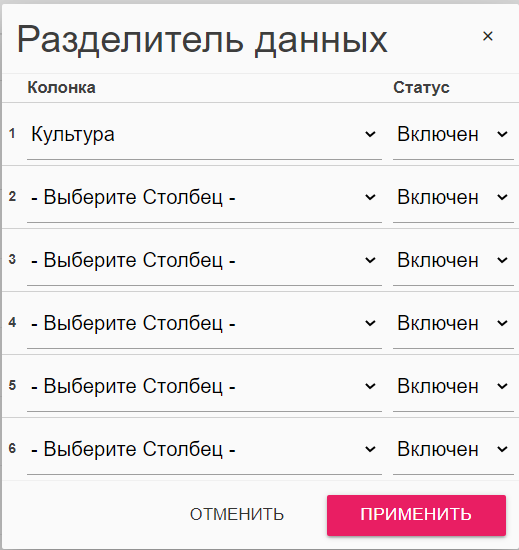Click the chevron arrow of row 3 column

(x=370, y=260)
